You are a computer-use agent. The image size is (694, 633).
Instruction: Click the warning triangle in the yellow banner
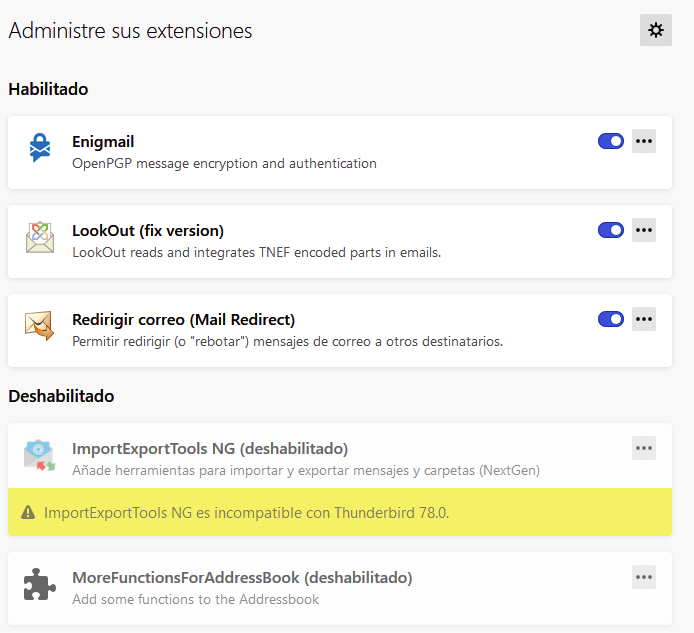click(28, 513)
